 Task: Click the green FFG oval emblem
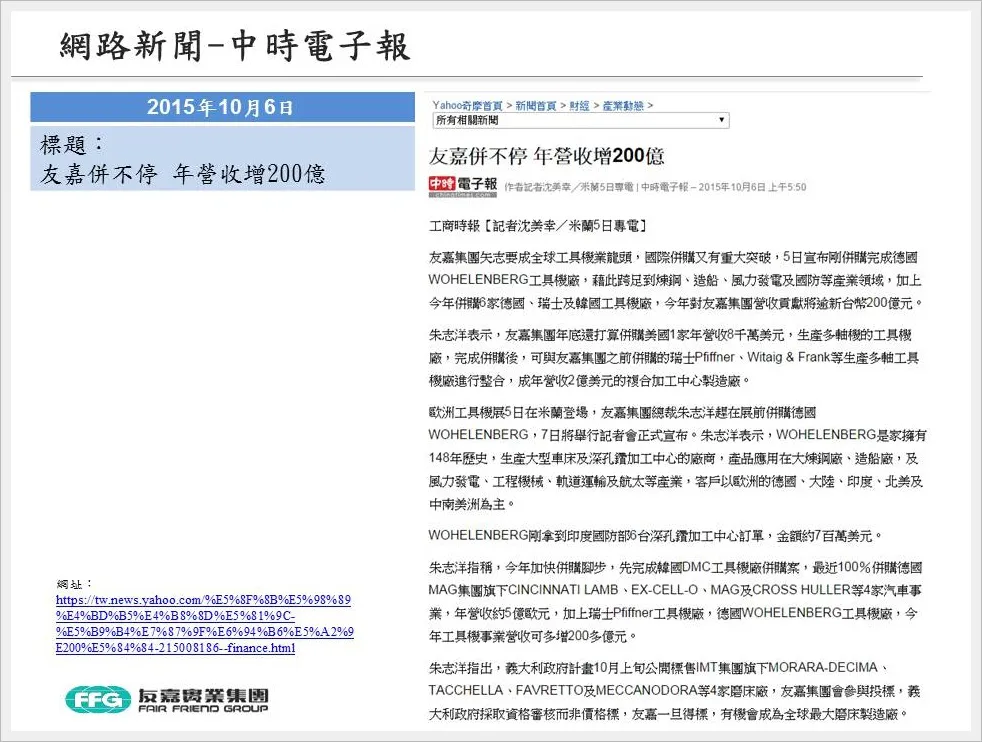(98, 698)
